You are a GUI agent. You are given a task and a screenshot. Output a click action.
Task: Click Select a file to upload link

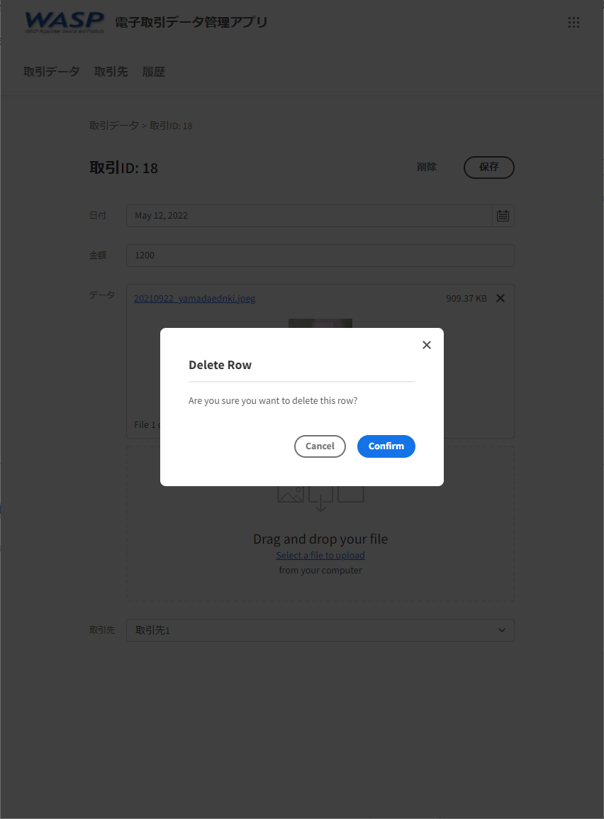point(320,555)
